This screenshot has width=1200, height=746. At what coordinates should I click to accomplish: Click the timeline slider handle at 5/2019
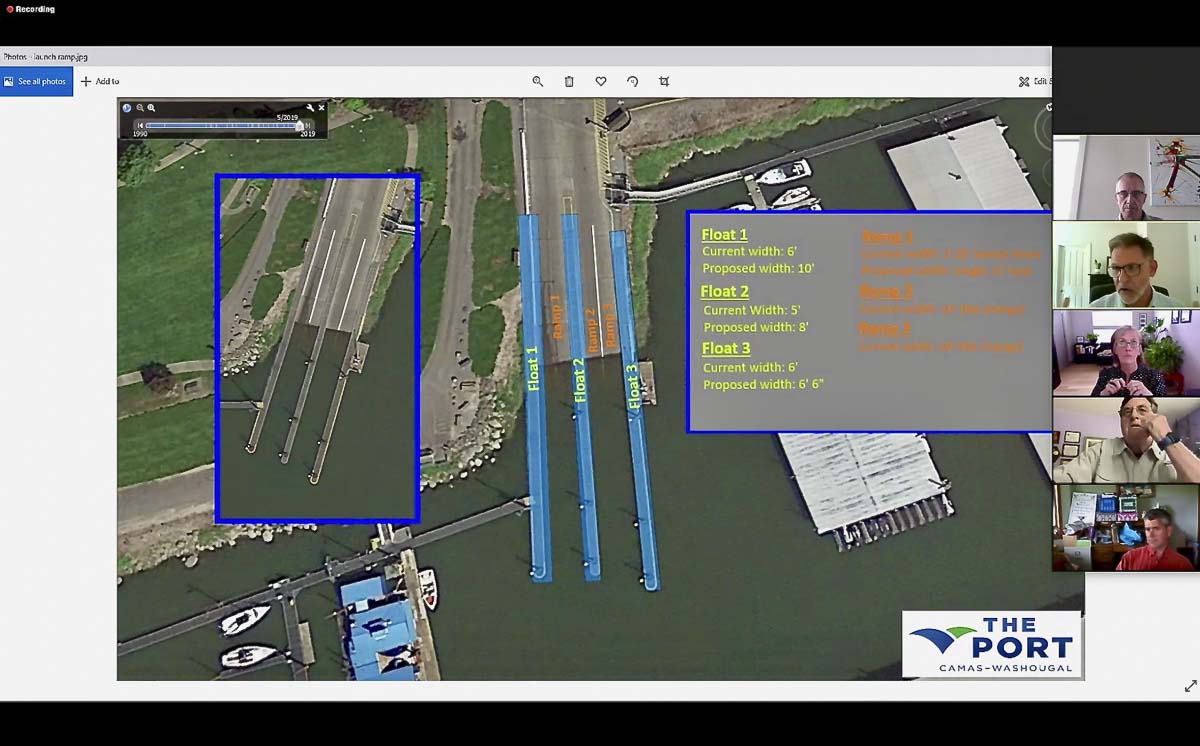(298, 125)
